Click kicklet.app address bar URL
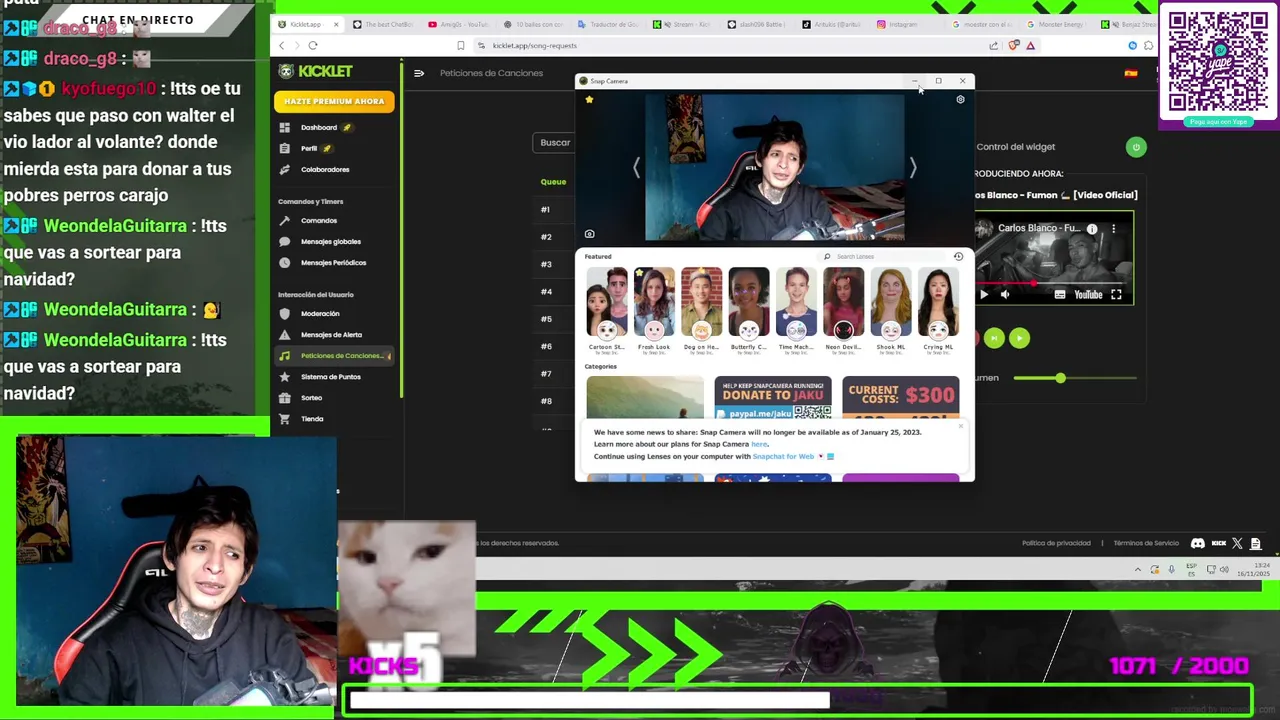This screenshot has width=1280, height=720. click(534, 45)
